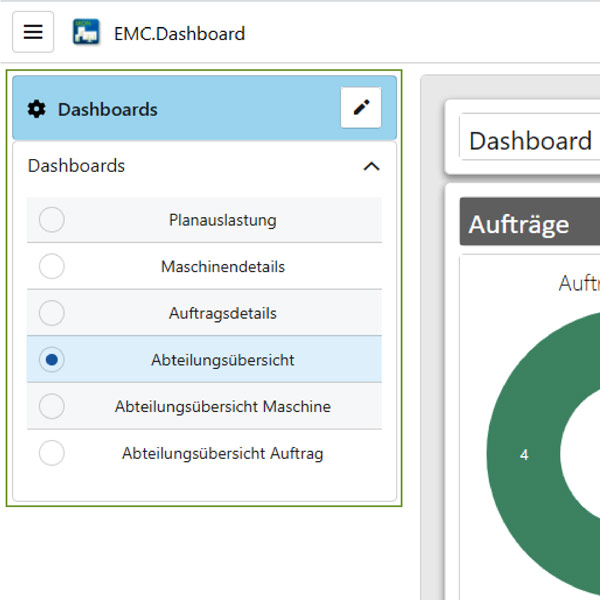The image size is (600, 600).
Task: Click the EMC.Dashboard app logo icon
Action: [x=86, y=32]
